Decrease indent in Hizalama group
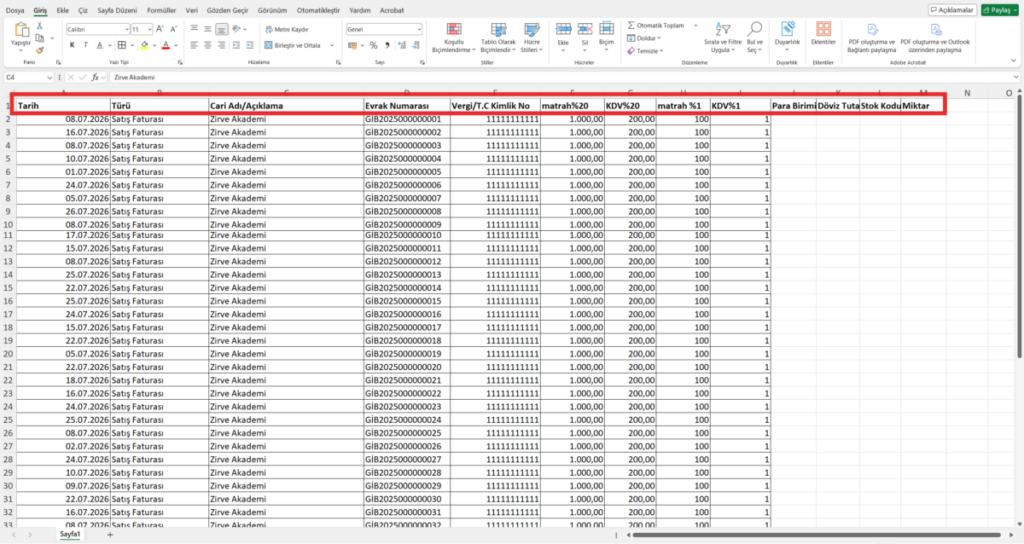Image resolution: width=1024 pixels, height=544 pixels. click(236, 45)
